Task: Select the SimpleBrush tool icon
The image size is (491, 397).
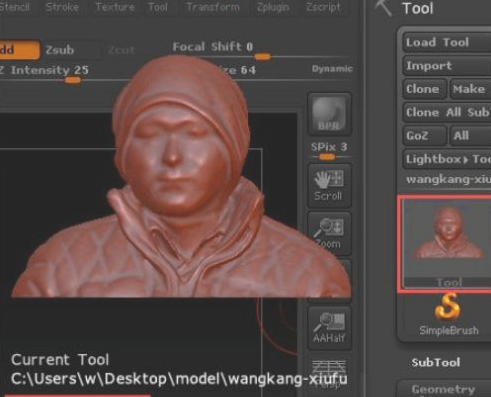Action: 448,314
